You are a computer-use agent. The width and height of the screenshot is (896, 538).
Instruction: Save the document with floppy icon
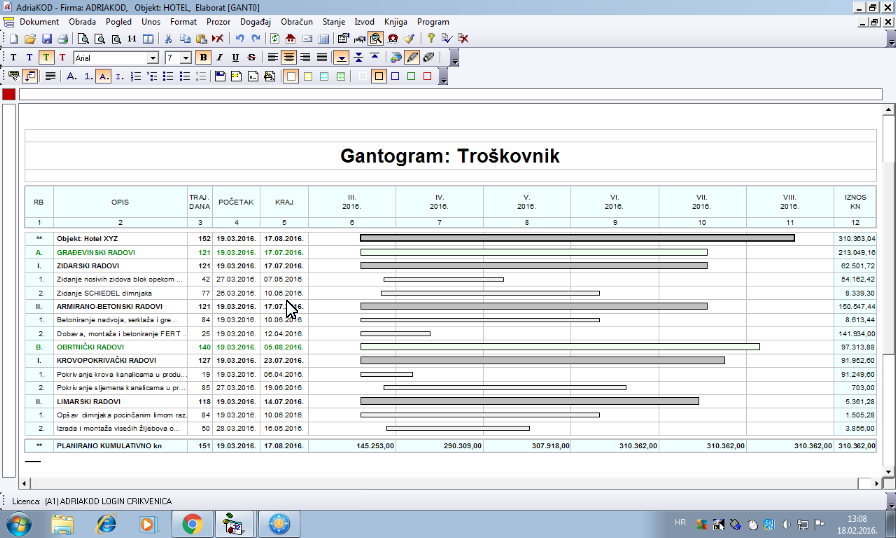(x=47, y=39)
